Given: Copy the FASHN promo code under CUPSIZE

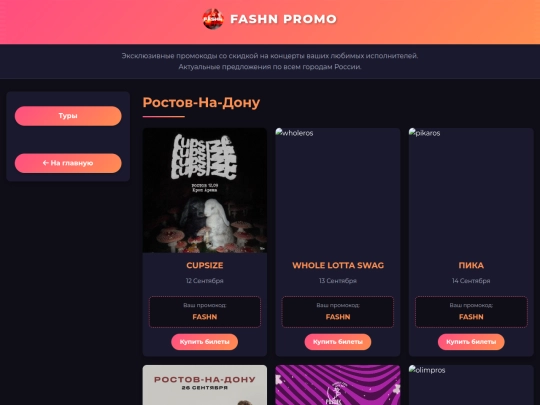Looking at the screenshot, I should [205, 317].
